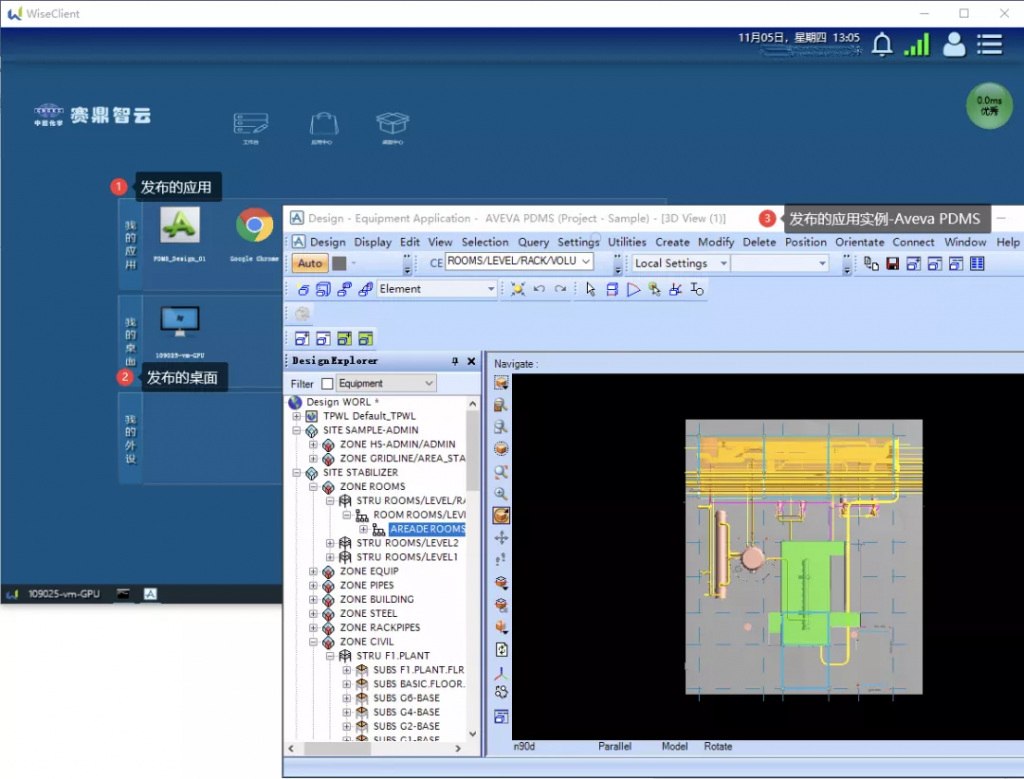Image resolution: width=1024 pixels, height=779 pixels.
Task: Open the WiseClient user account icon
Action: tap(953, 44)
